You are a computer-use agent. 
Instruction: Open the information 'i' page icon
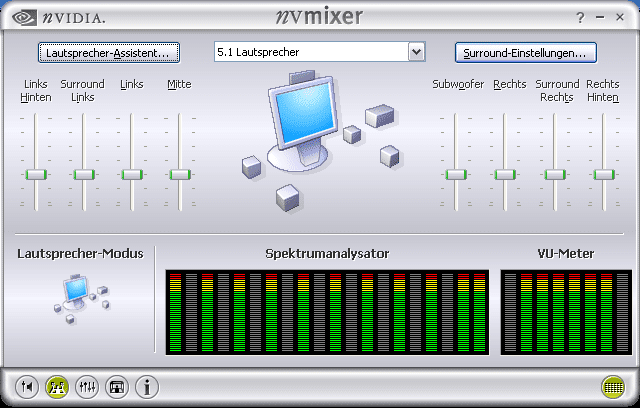(x=147, y=386)
